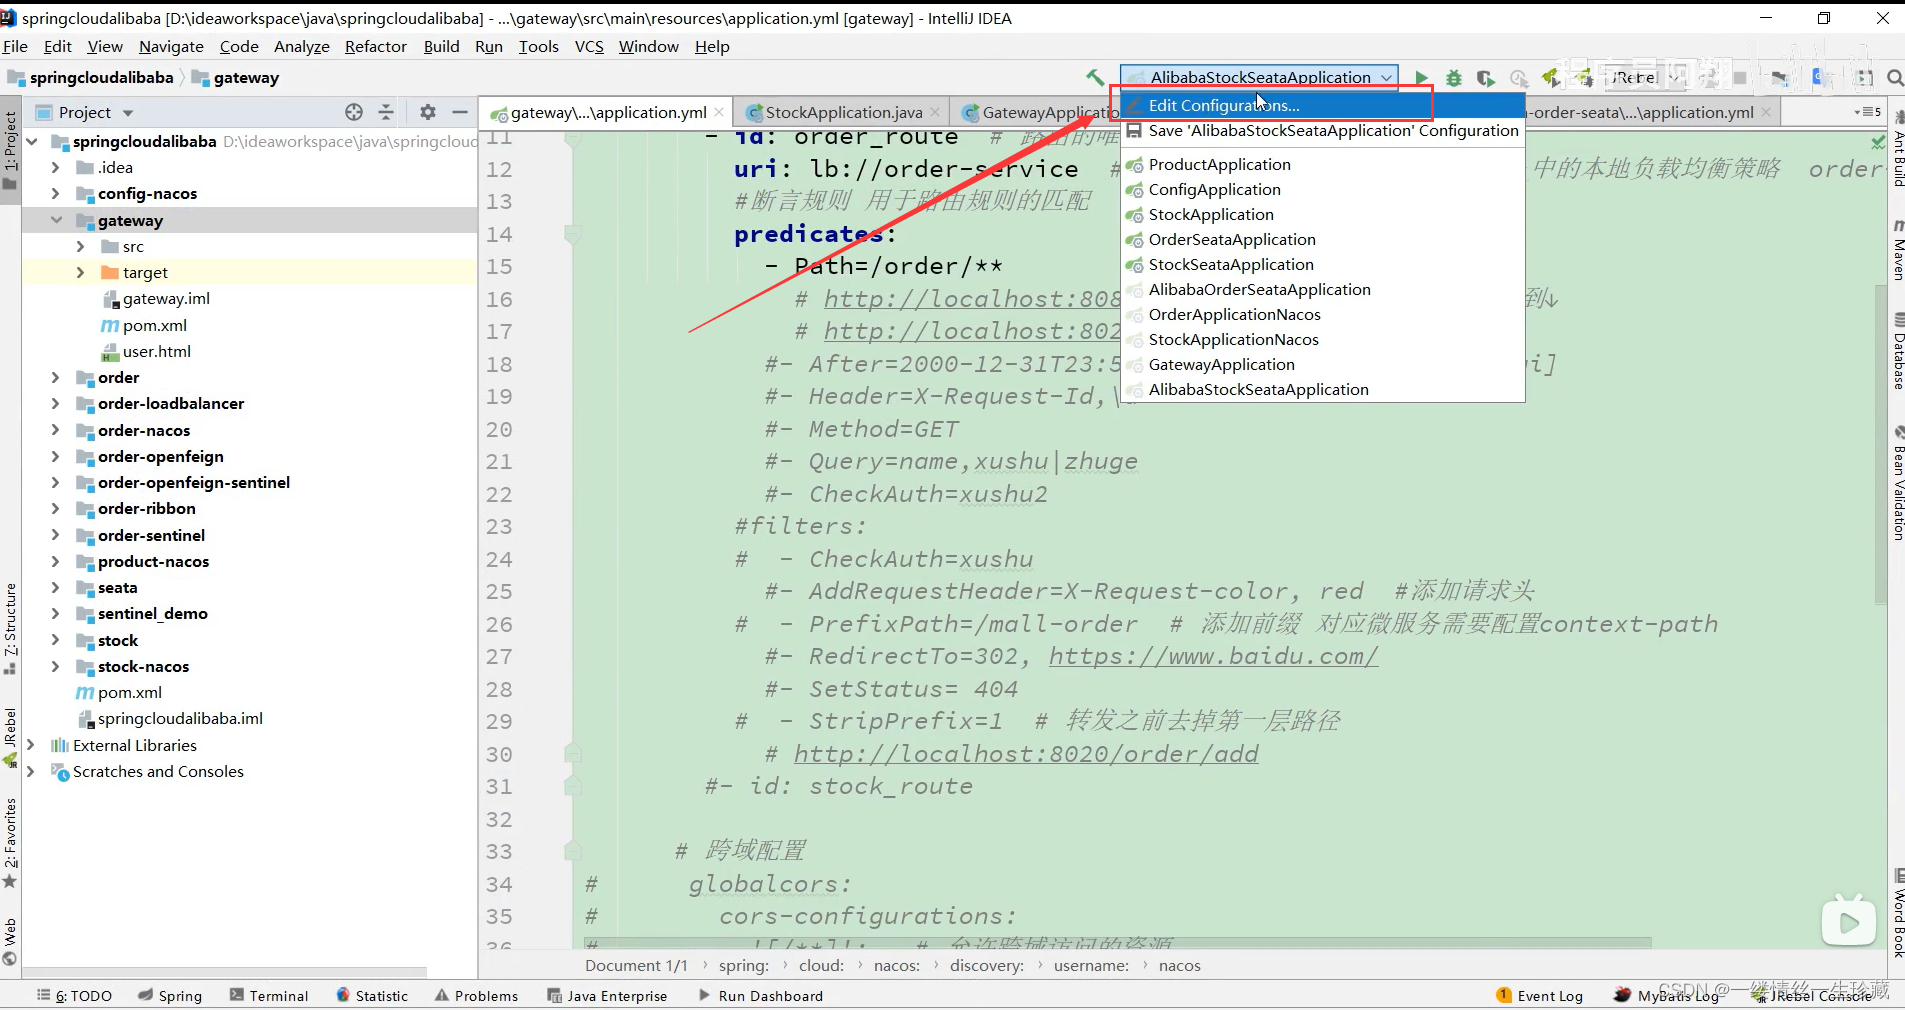Open the Ant Build tool window
1905x1010 pixels.
1897,149
